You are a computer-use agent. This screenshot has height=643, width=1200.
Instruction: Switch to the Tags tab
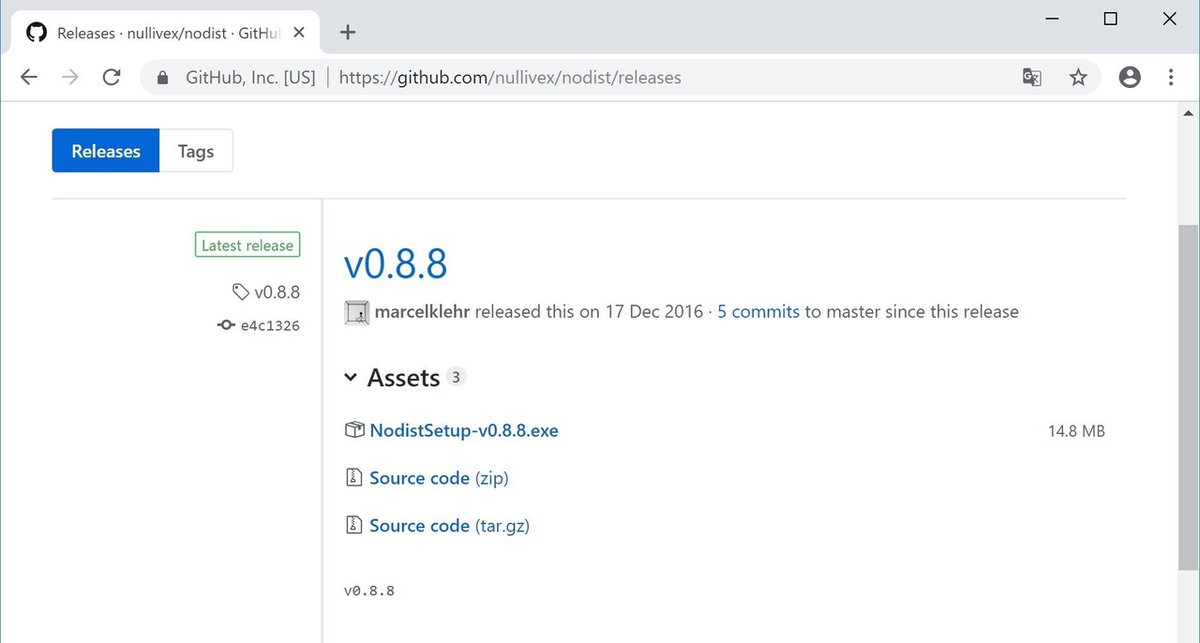coord(196,150)
